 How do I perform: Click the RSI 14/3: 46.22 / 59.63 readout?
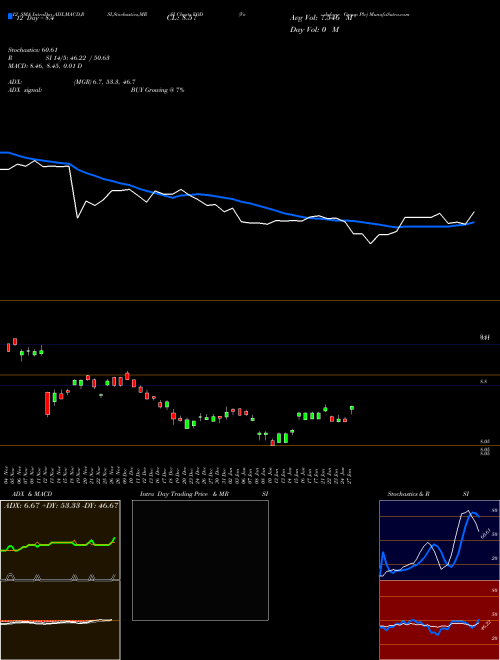pyautogui.click(x=59, y=58)
